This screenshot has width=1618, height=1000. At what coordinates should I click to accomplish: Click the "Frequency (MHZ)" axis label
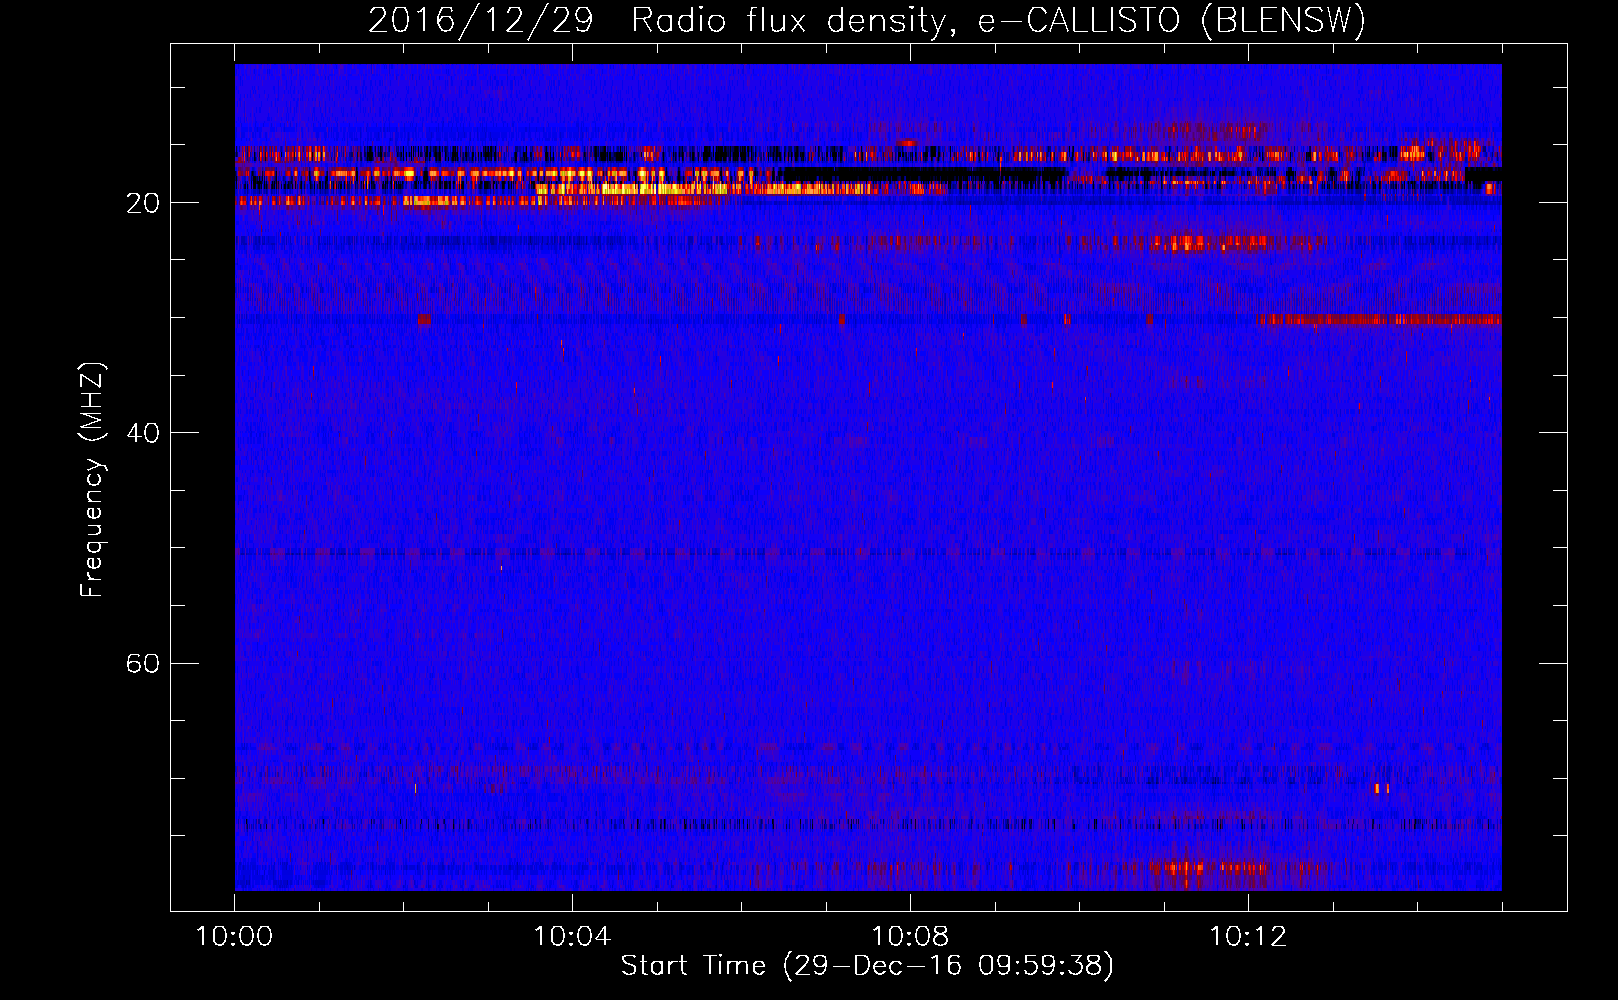point(91,480)
